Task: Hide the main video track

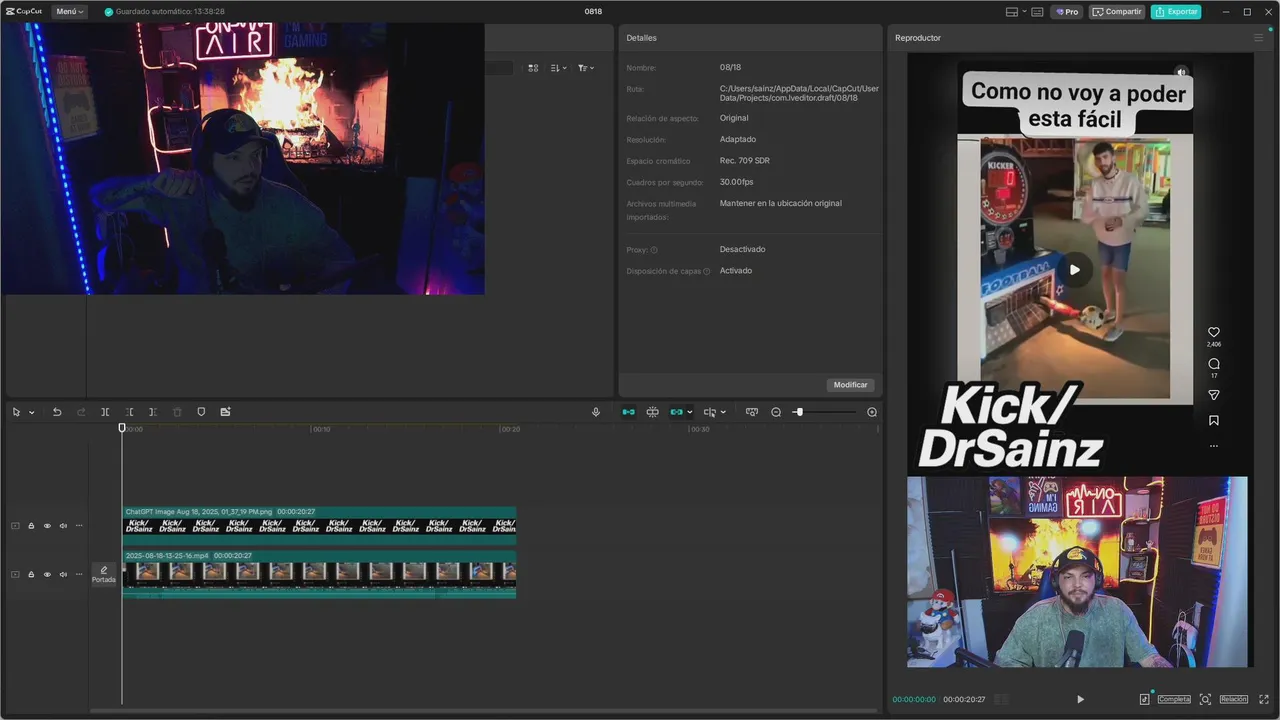Action: coord(47,574)
